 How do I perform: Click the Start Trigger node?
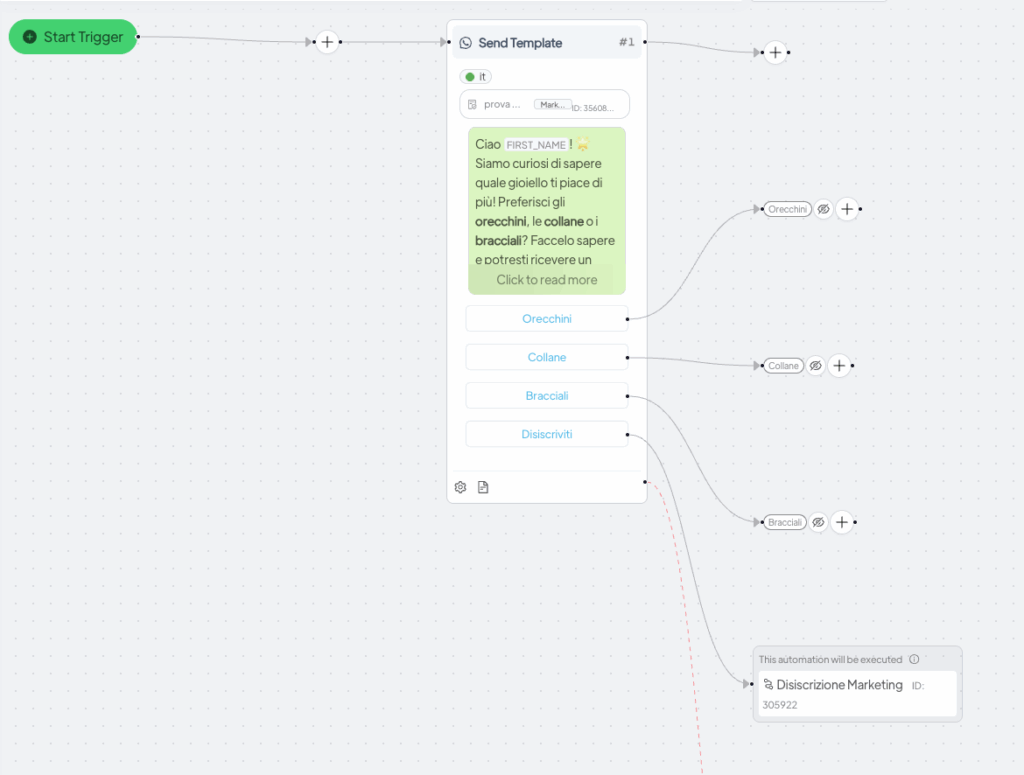pyautogui.click(x=73, y=37)
